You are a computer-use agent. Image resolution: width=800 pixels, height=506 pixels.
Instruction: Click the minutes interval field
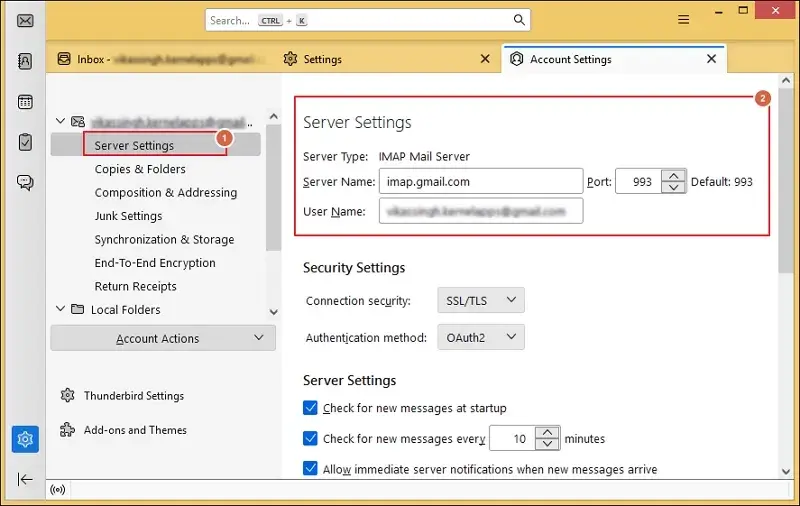(512, 438)
